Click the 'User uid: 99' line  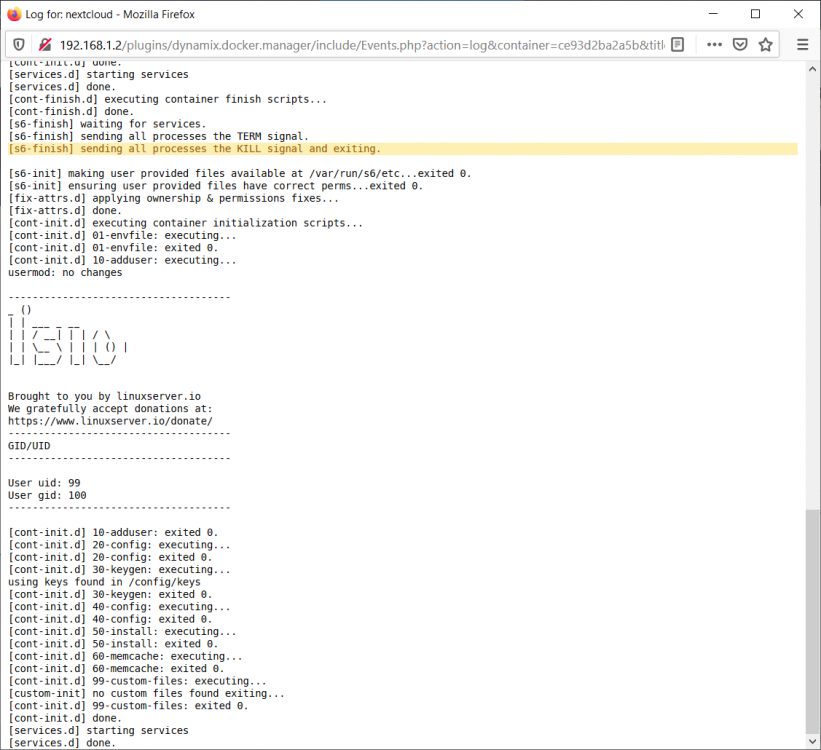pyautogui.click(x=45, y=483)
